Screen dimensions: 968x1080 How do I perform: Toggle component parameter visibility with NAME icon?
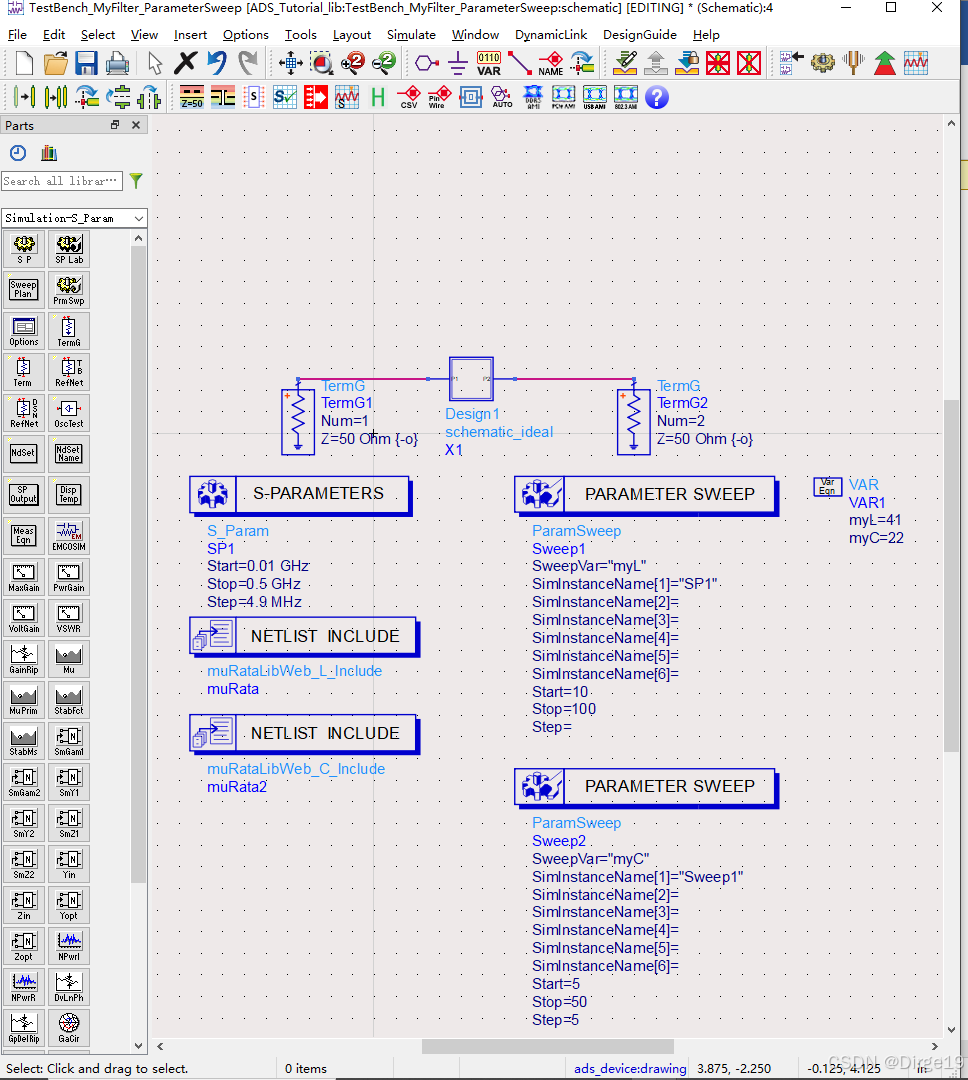pos(550,62)
